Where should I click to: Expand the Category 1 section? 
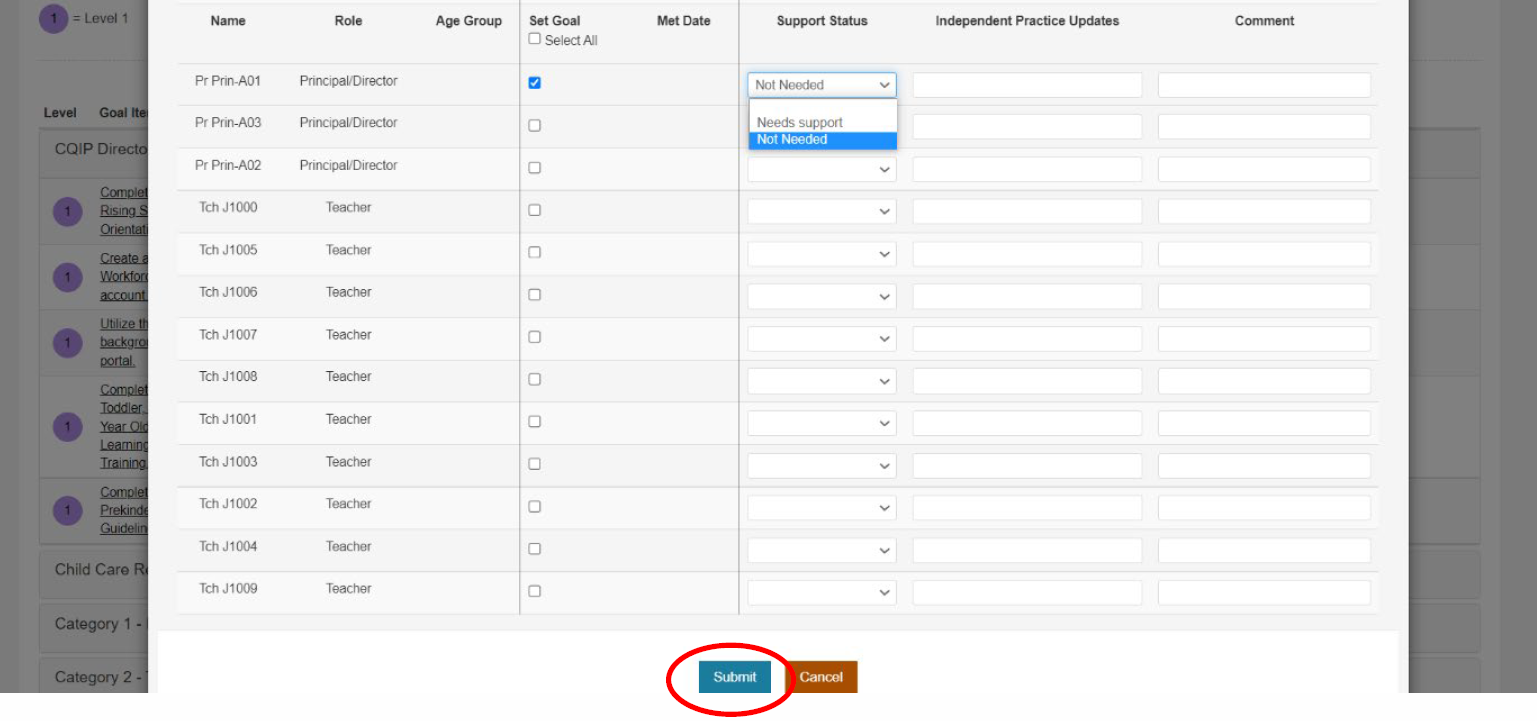pyautogui.click(x=100, y=624)
